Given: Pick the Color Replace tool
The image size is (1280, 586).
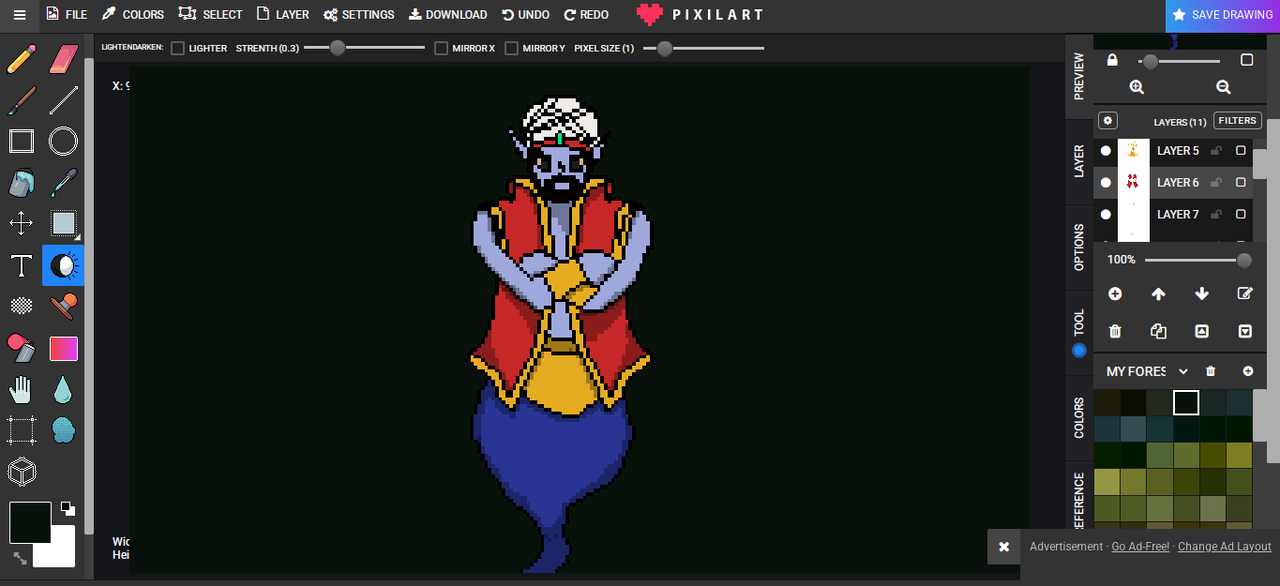Looking at the screenshot, I should tap(21, 348).
